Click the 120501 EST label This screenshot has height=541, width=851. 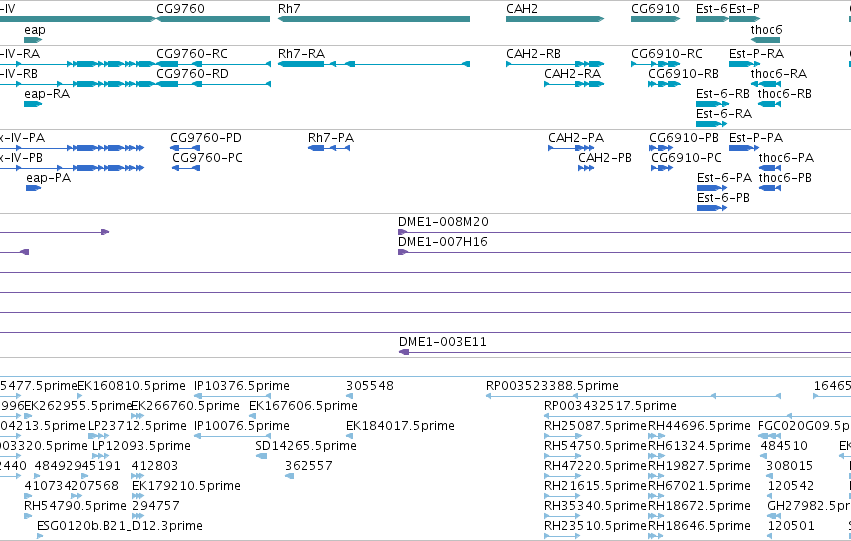point(790,526)
